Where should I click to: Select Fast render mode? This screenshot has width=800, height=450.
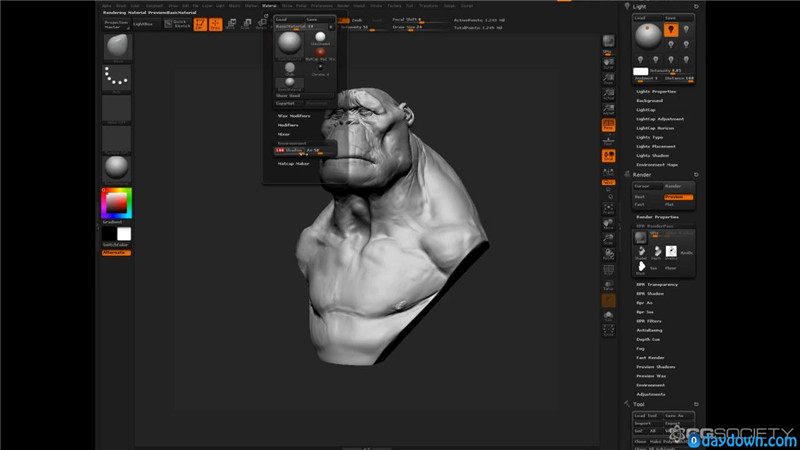point(647,205)
